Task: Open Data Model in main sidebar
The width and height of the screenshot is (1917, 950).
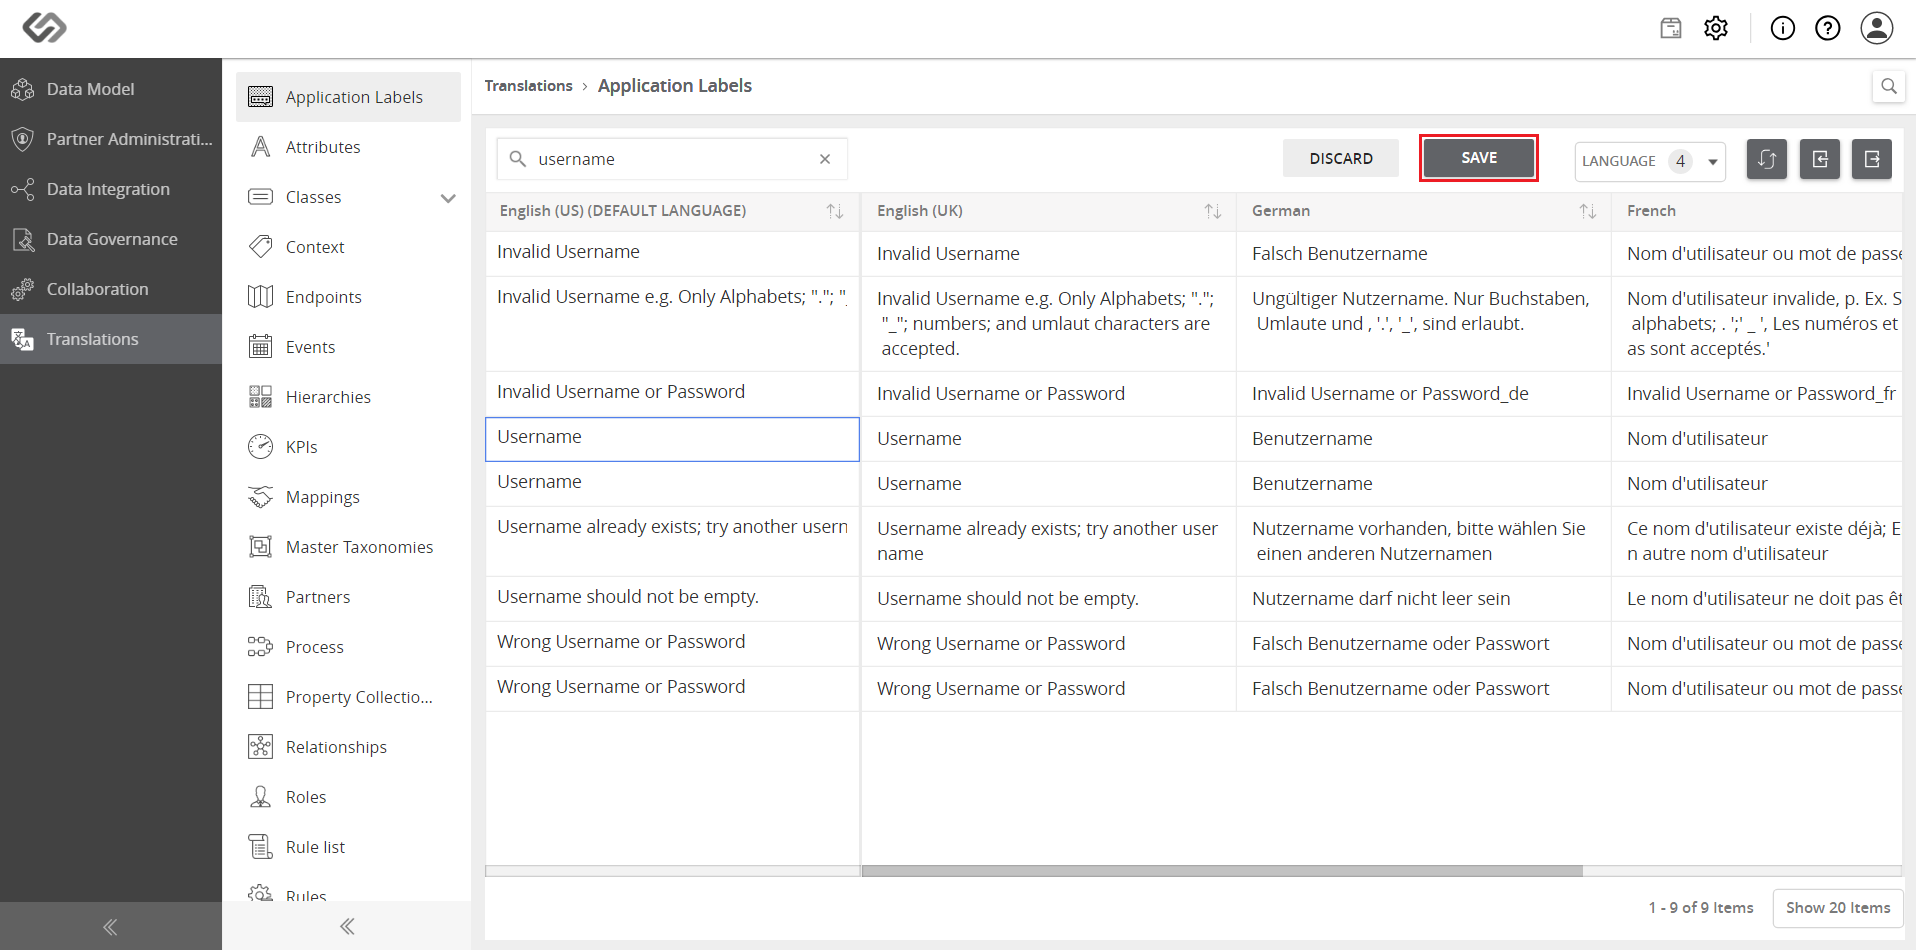Action: point(111,89)
